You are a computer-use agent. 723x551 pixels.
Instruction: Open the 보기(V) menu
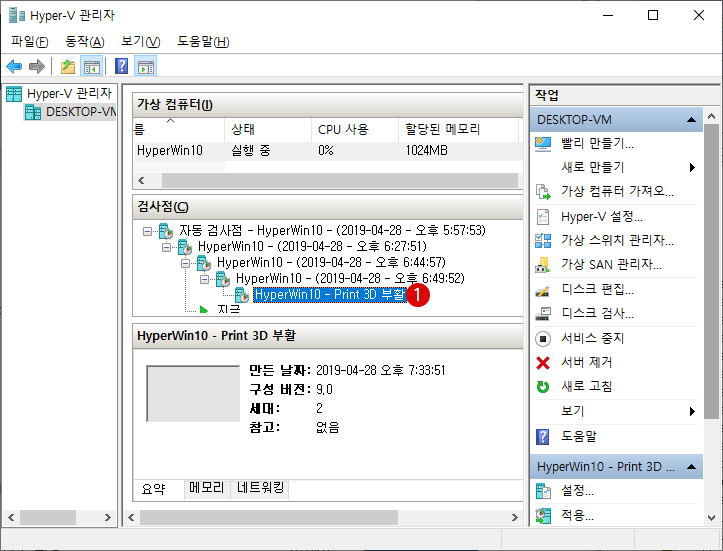(141, 41)
